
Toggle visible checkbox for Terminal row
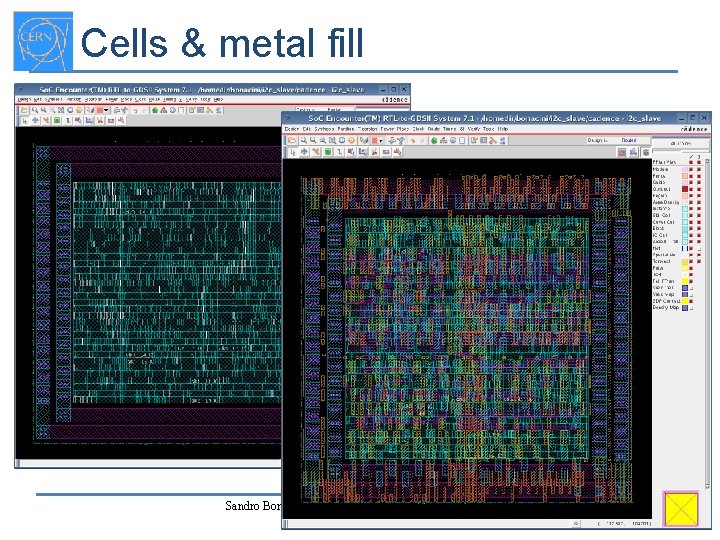(x=691, y=261)
